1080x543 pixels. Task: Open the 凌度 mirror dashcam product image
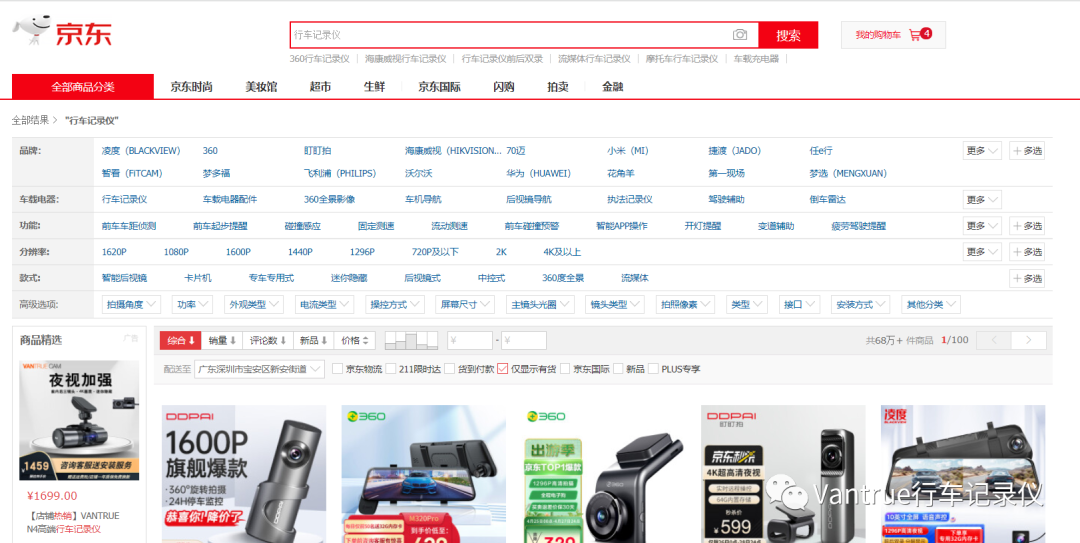point(963,474)
